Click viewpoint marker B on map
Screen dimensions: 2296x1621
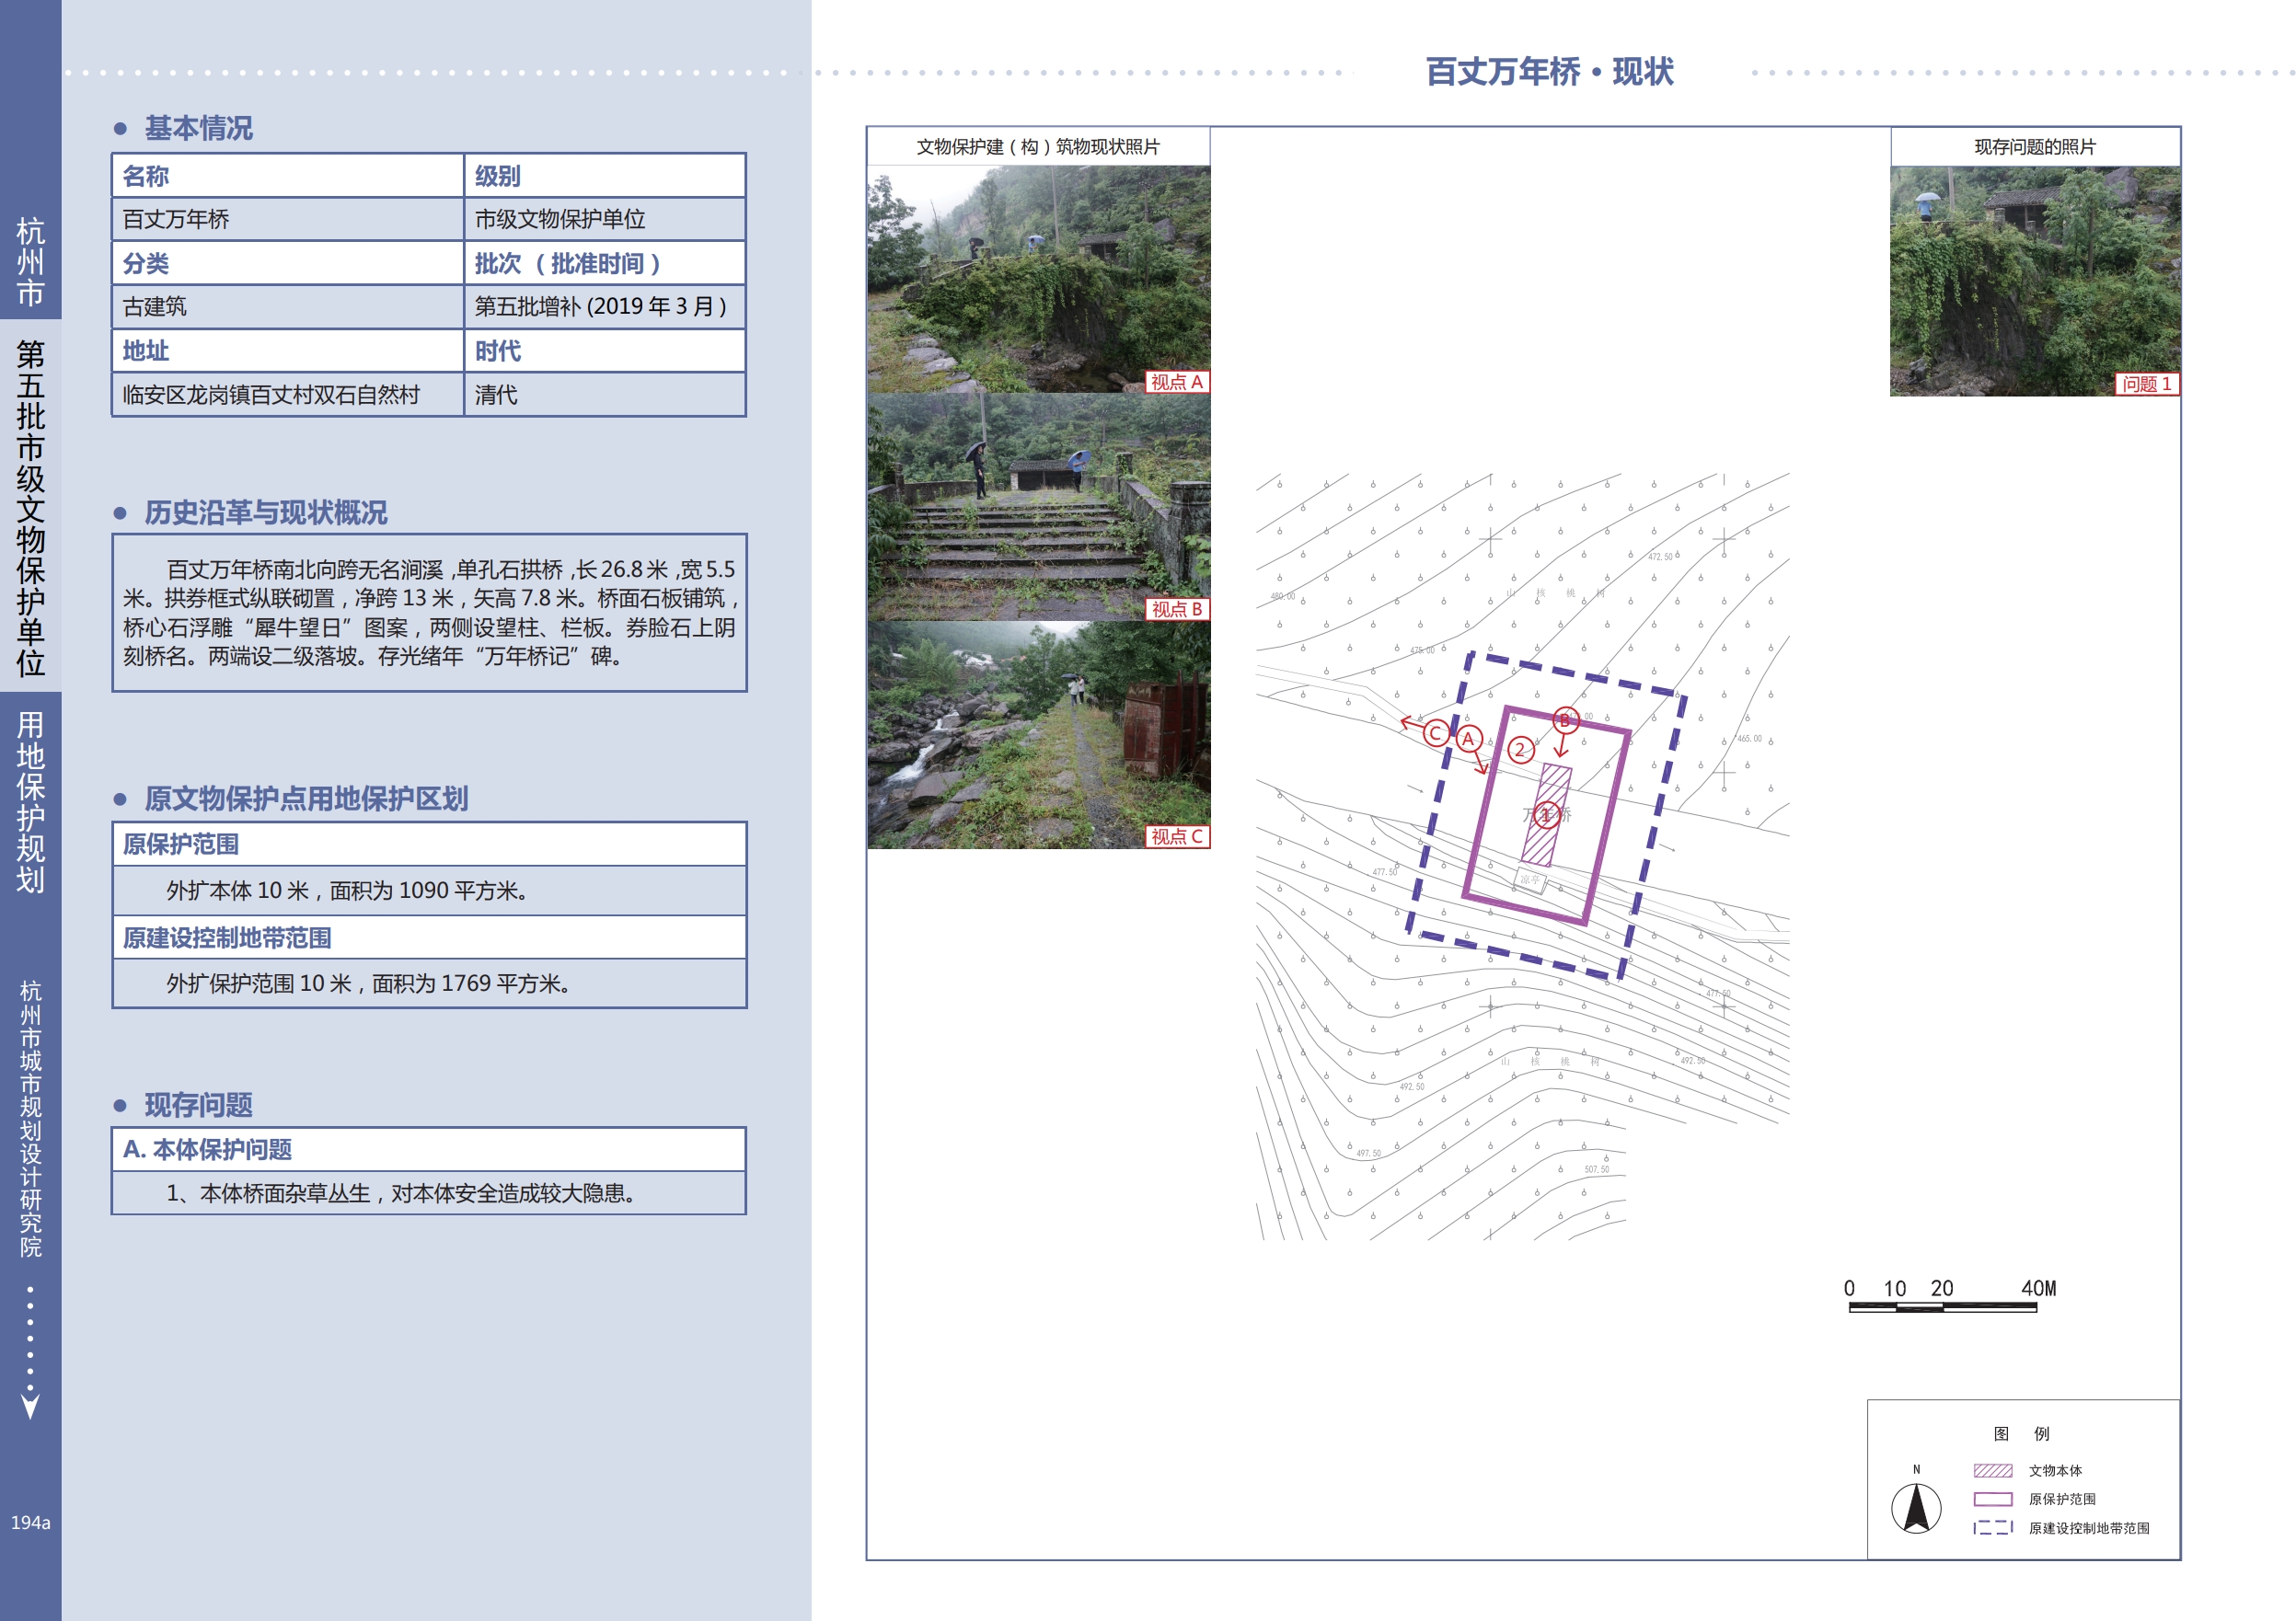[x=1565, y=720]
